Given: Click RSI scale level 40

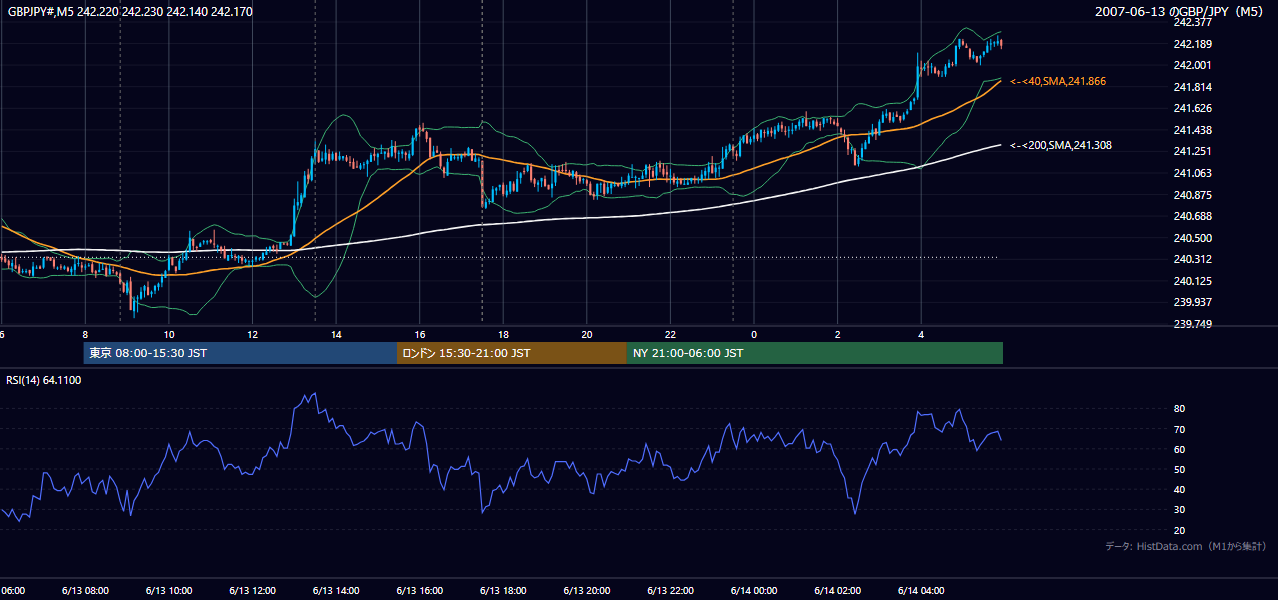Looking at the screenshot, I should (1179, 489).
